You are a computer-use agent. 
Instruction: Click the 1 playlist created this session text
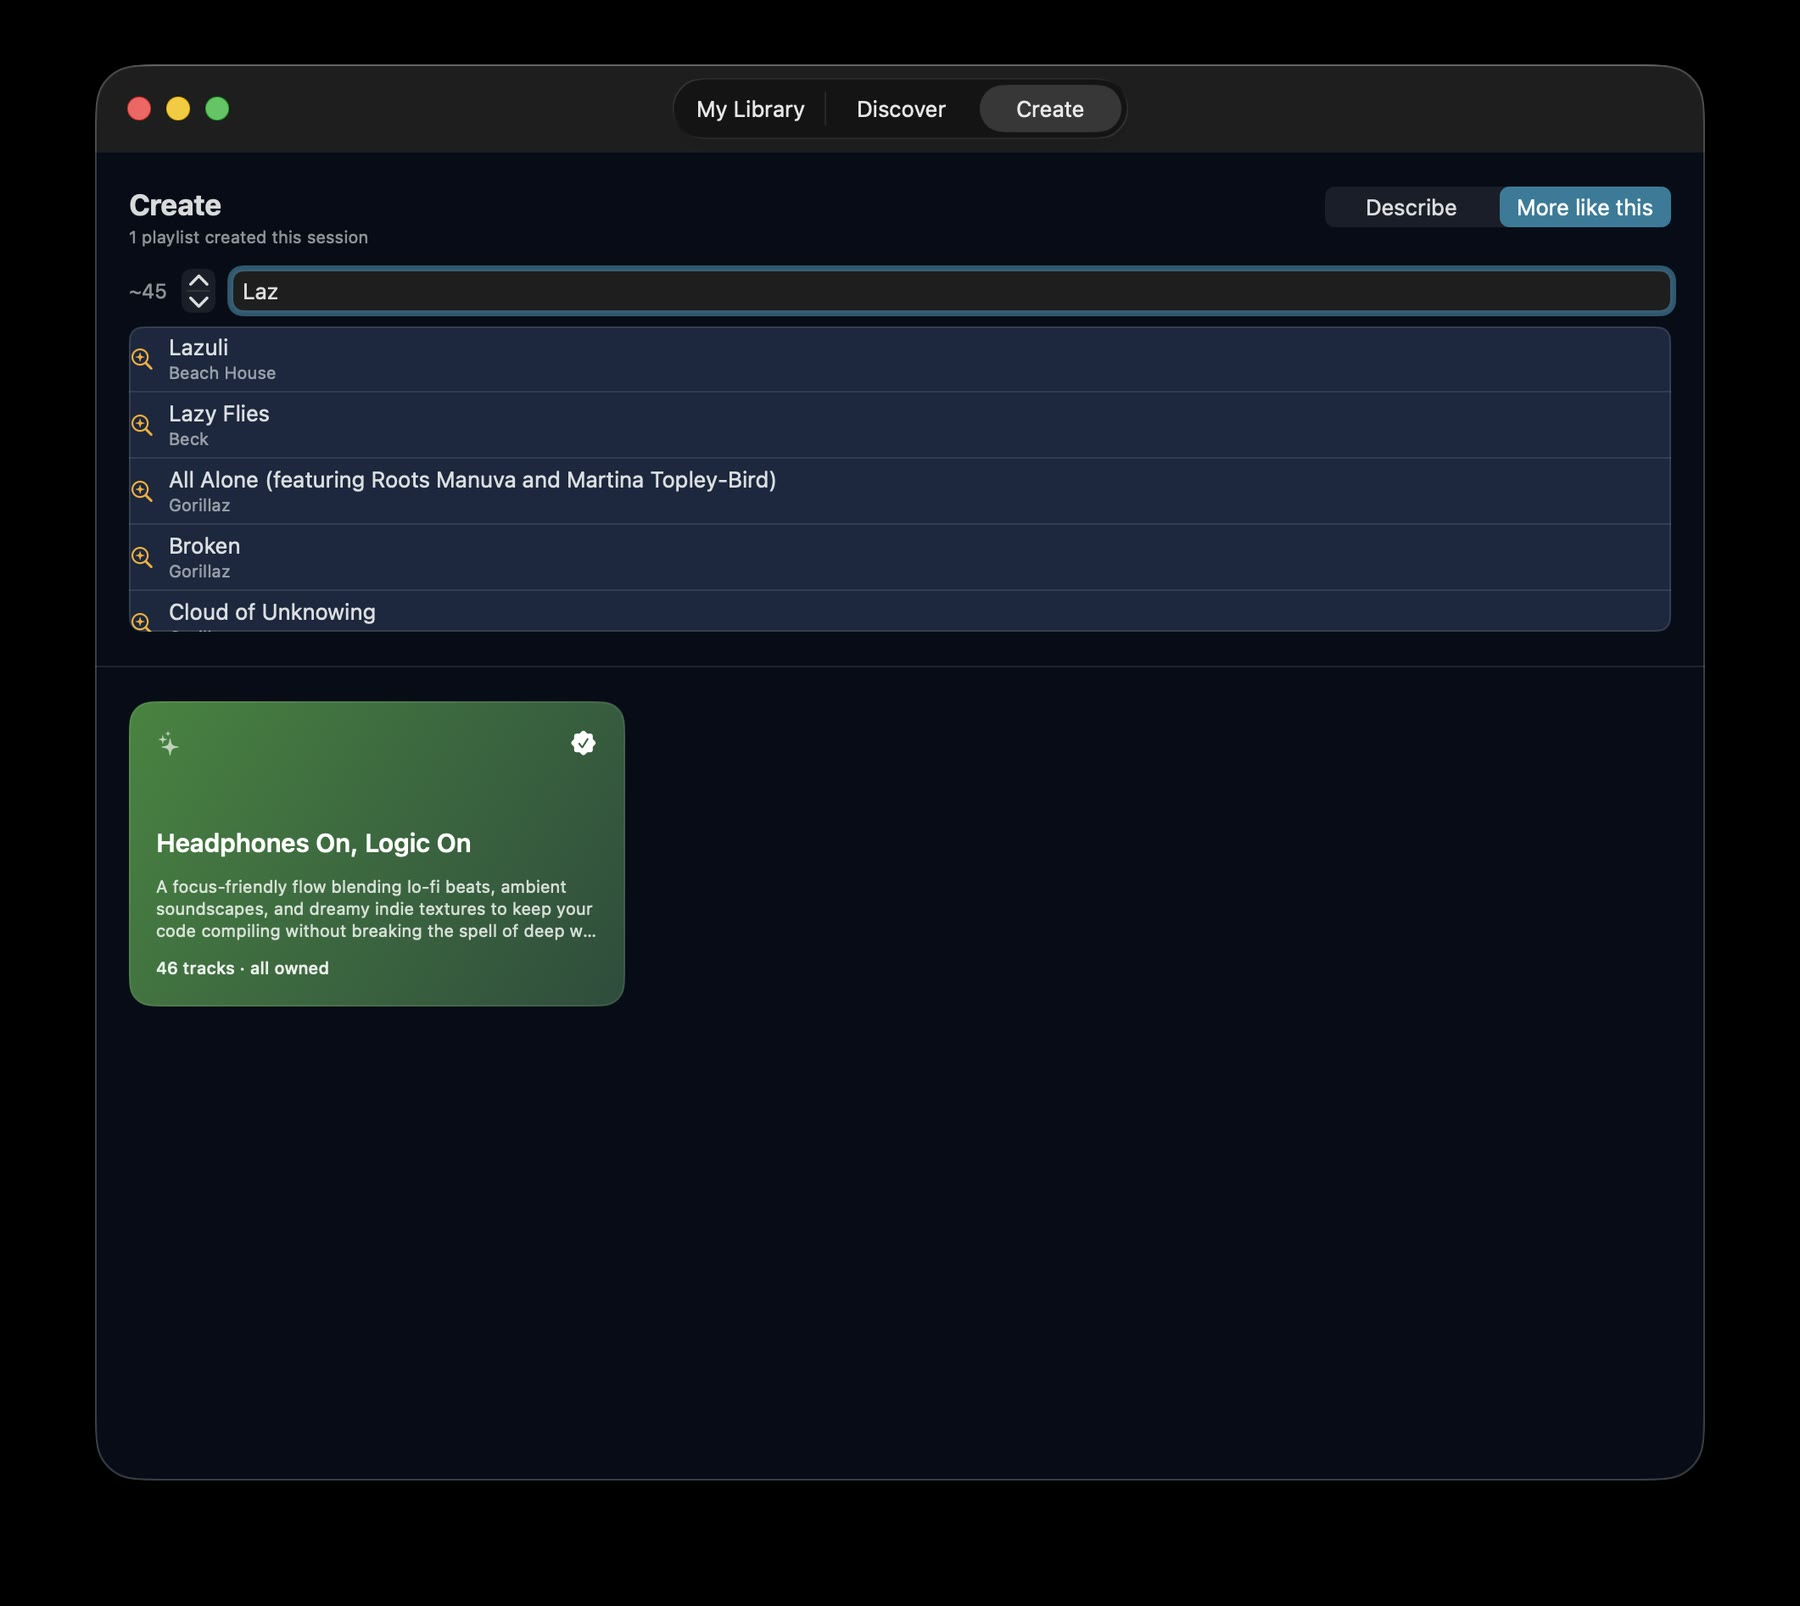(248, 237)
